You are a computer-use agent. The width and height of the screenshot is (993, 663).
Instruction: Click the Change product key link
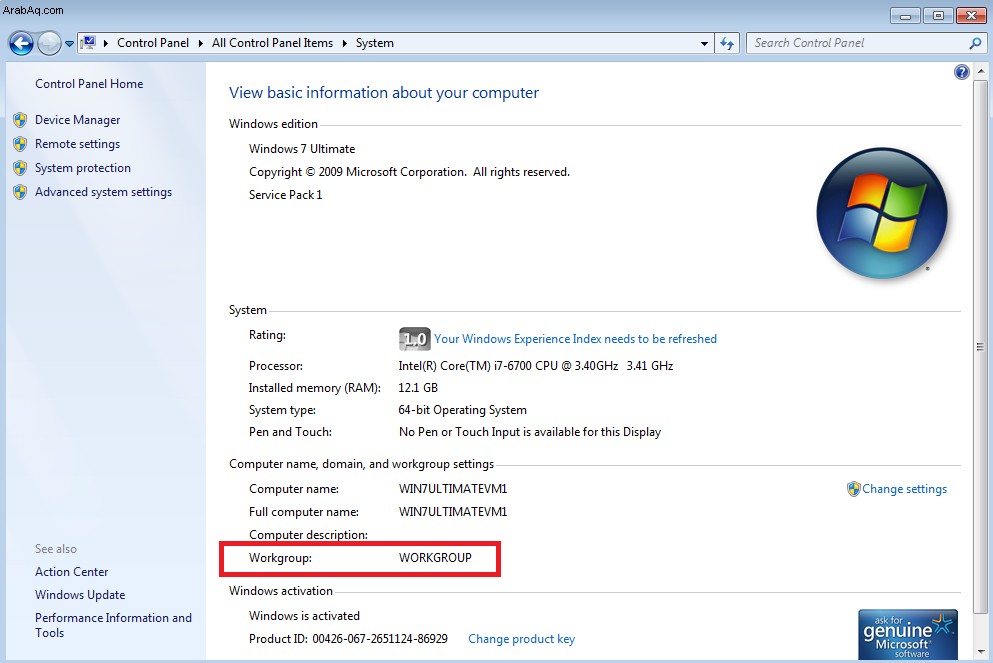522,639
